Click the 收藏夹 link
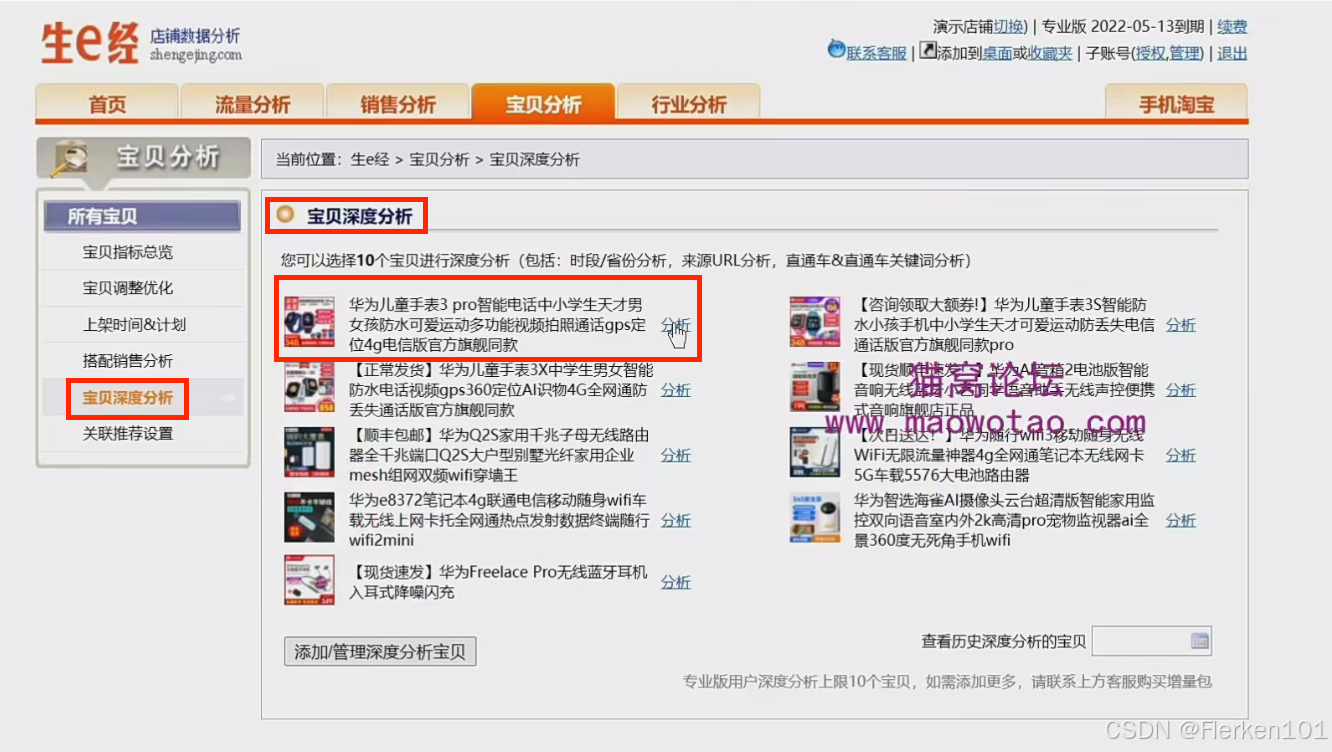The width and height of the screenshot is (1332, 752). 1050,53
